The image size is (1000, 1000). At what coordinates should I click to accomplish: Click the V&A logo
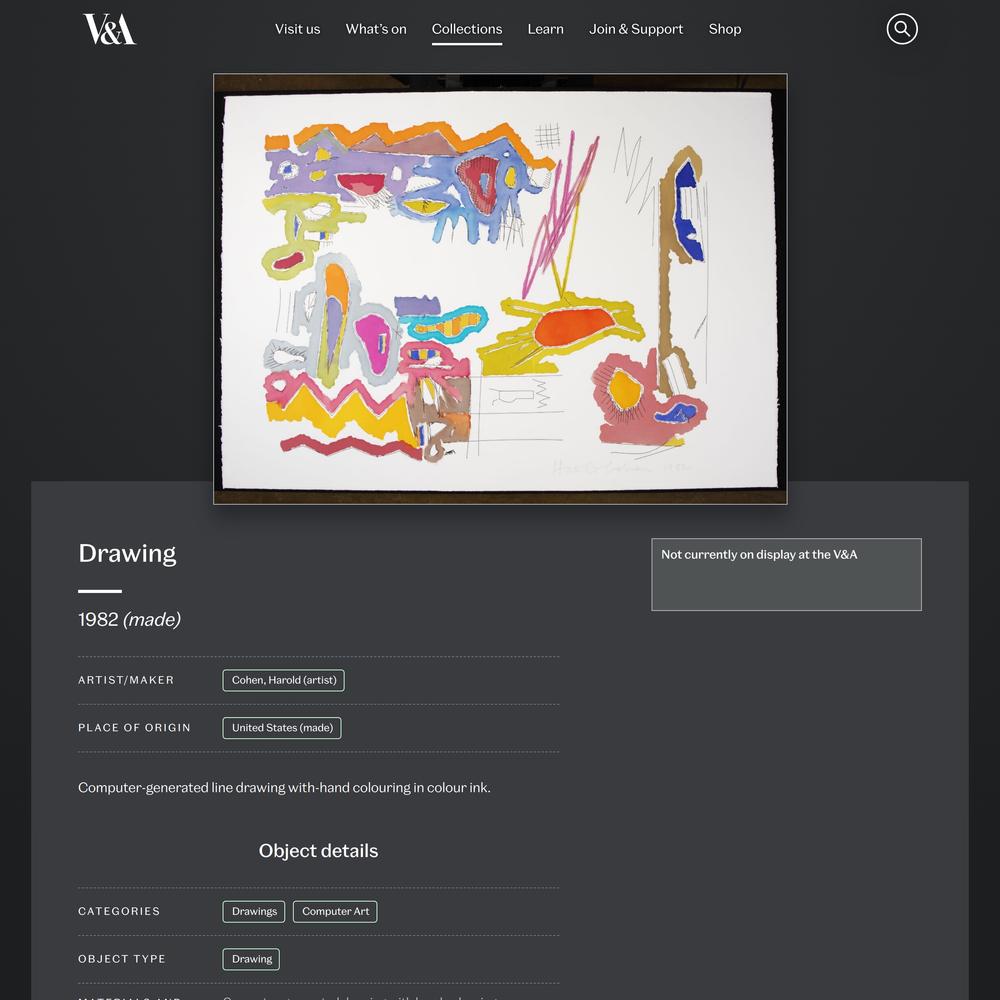coord(110,29)
